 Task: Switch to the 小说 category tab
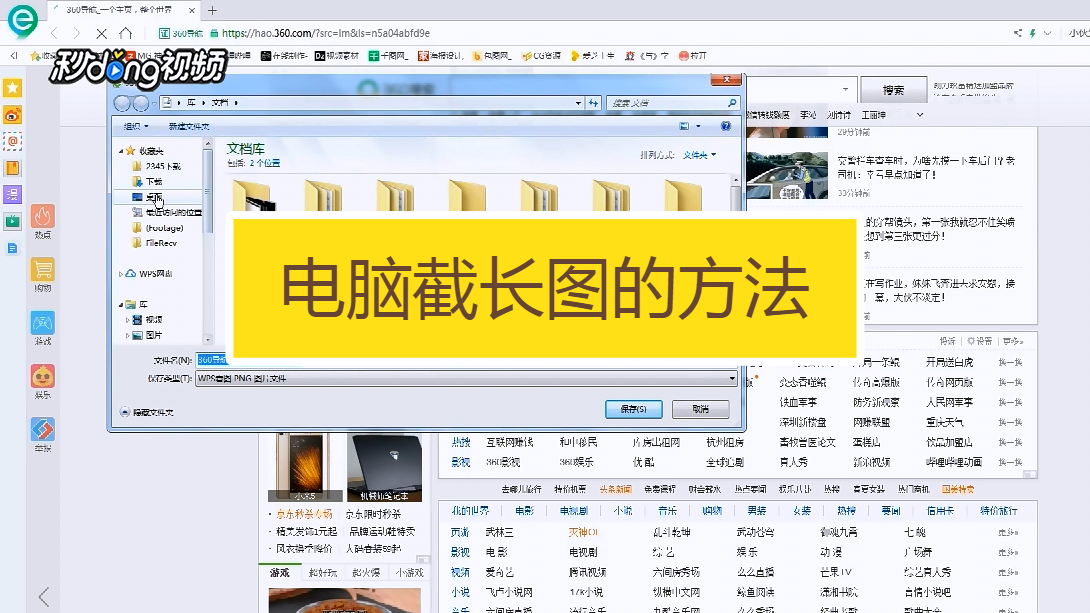tap(623, 511)
